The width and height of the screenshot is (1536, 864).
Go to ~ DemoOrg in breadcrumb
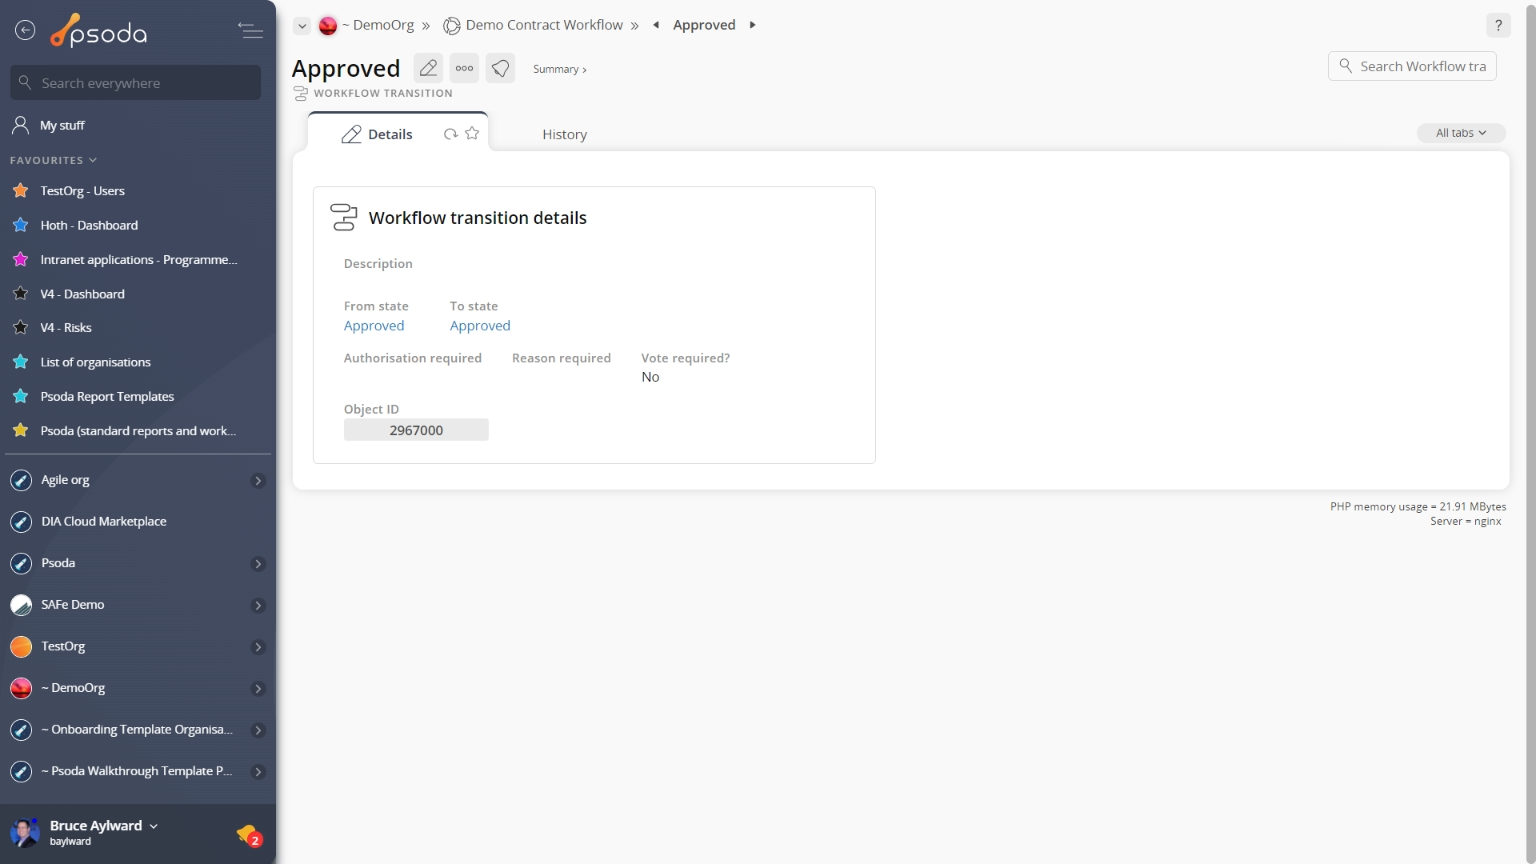tap(376, 25)
